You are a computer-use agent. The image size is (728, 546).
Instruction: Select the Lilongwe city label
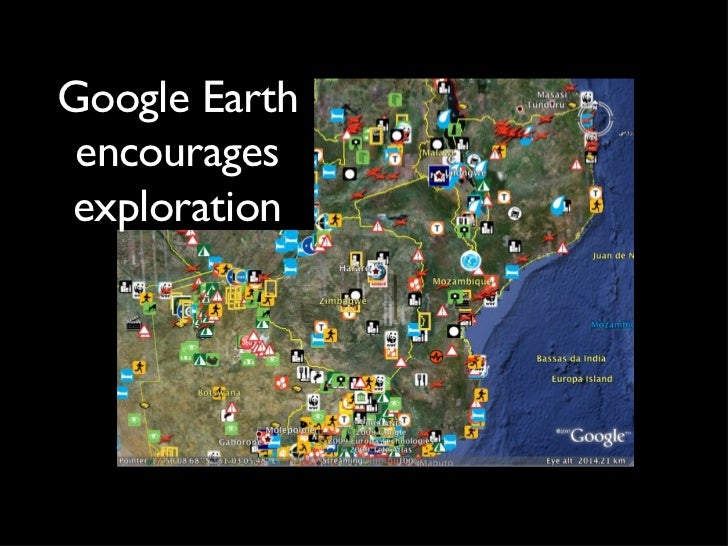(466, 173)
